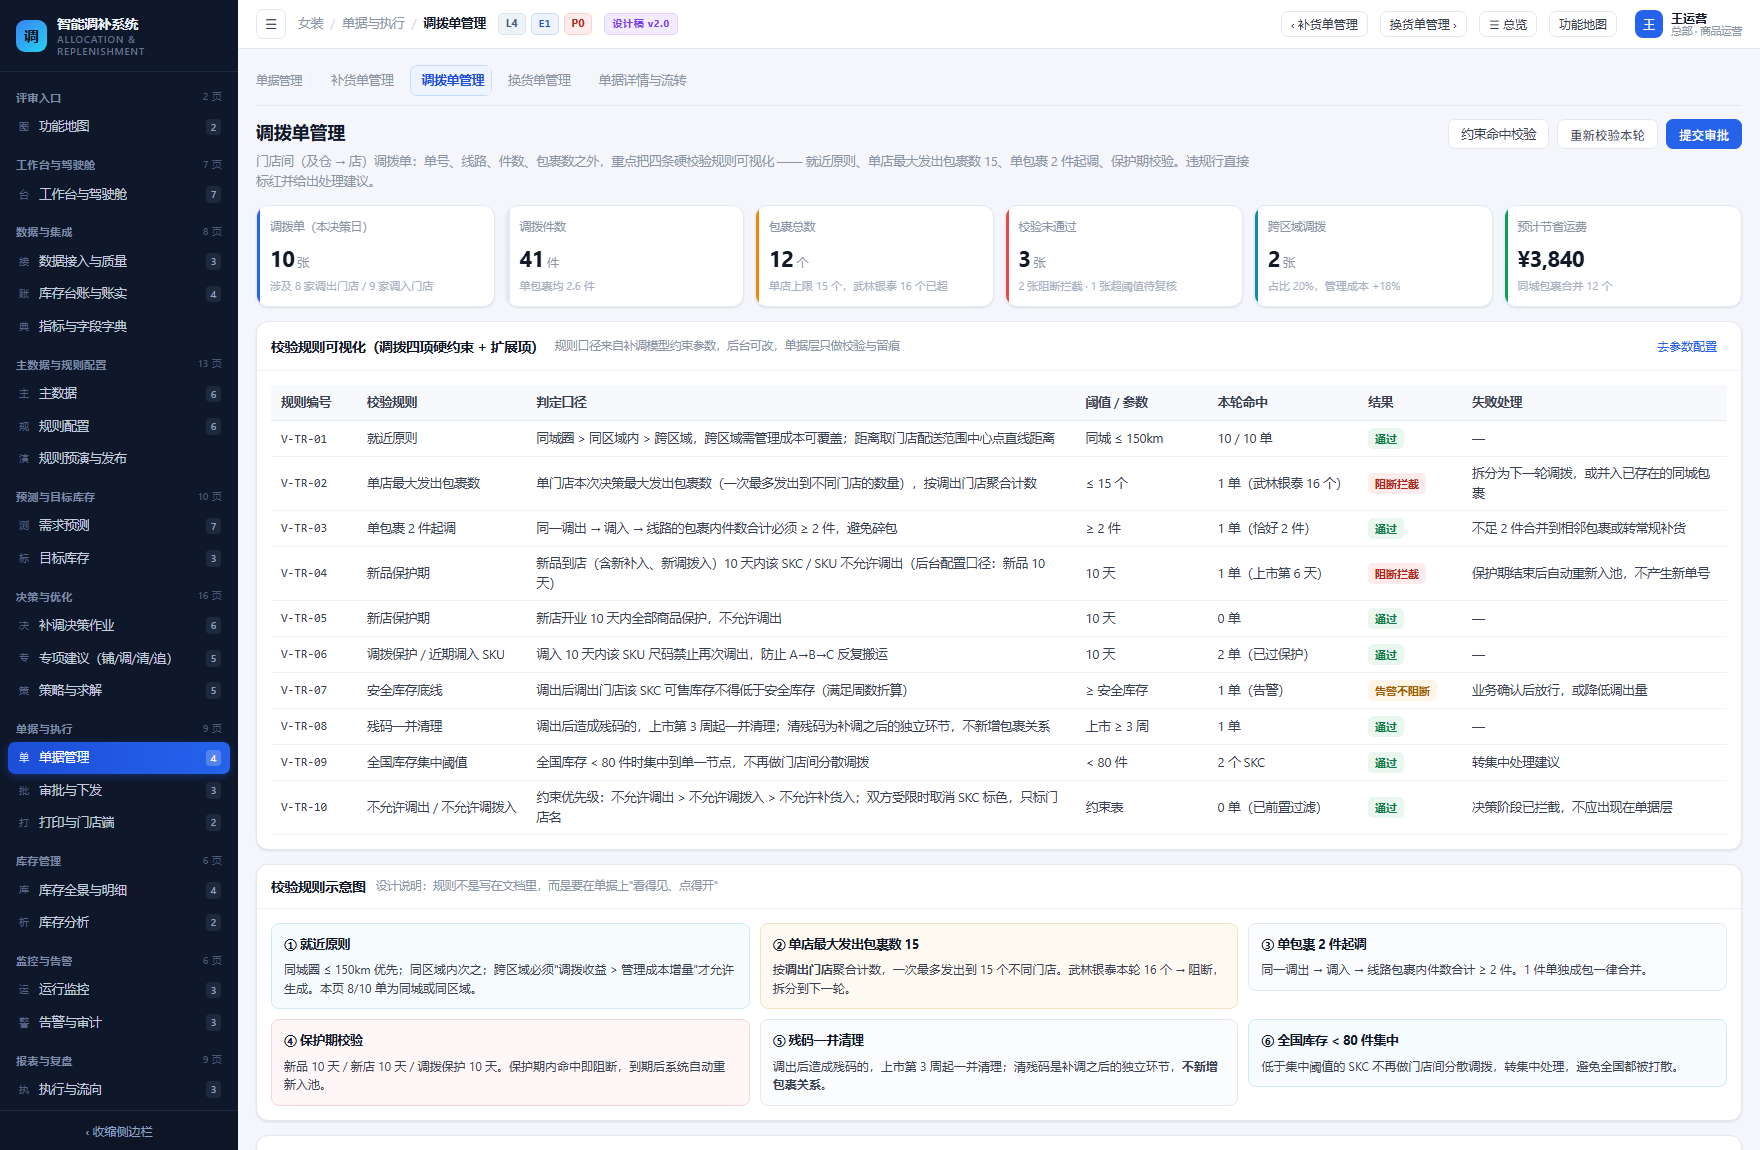The width and height of the screenshot is (1760, 1150).
Task: Open 库存台账与账实 sidebar item
Action: pyautogui.click(x=119, y=293)
